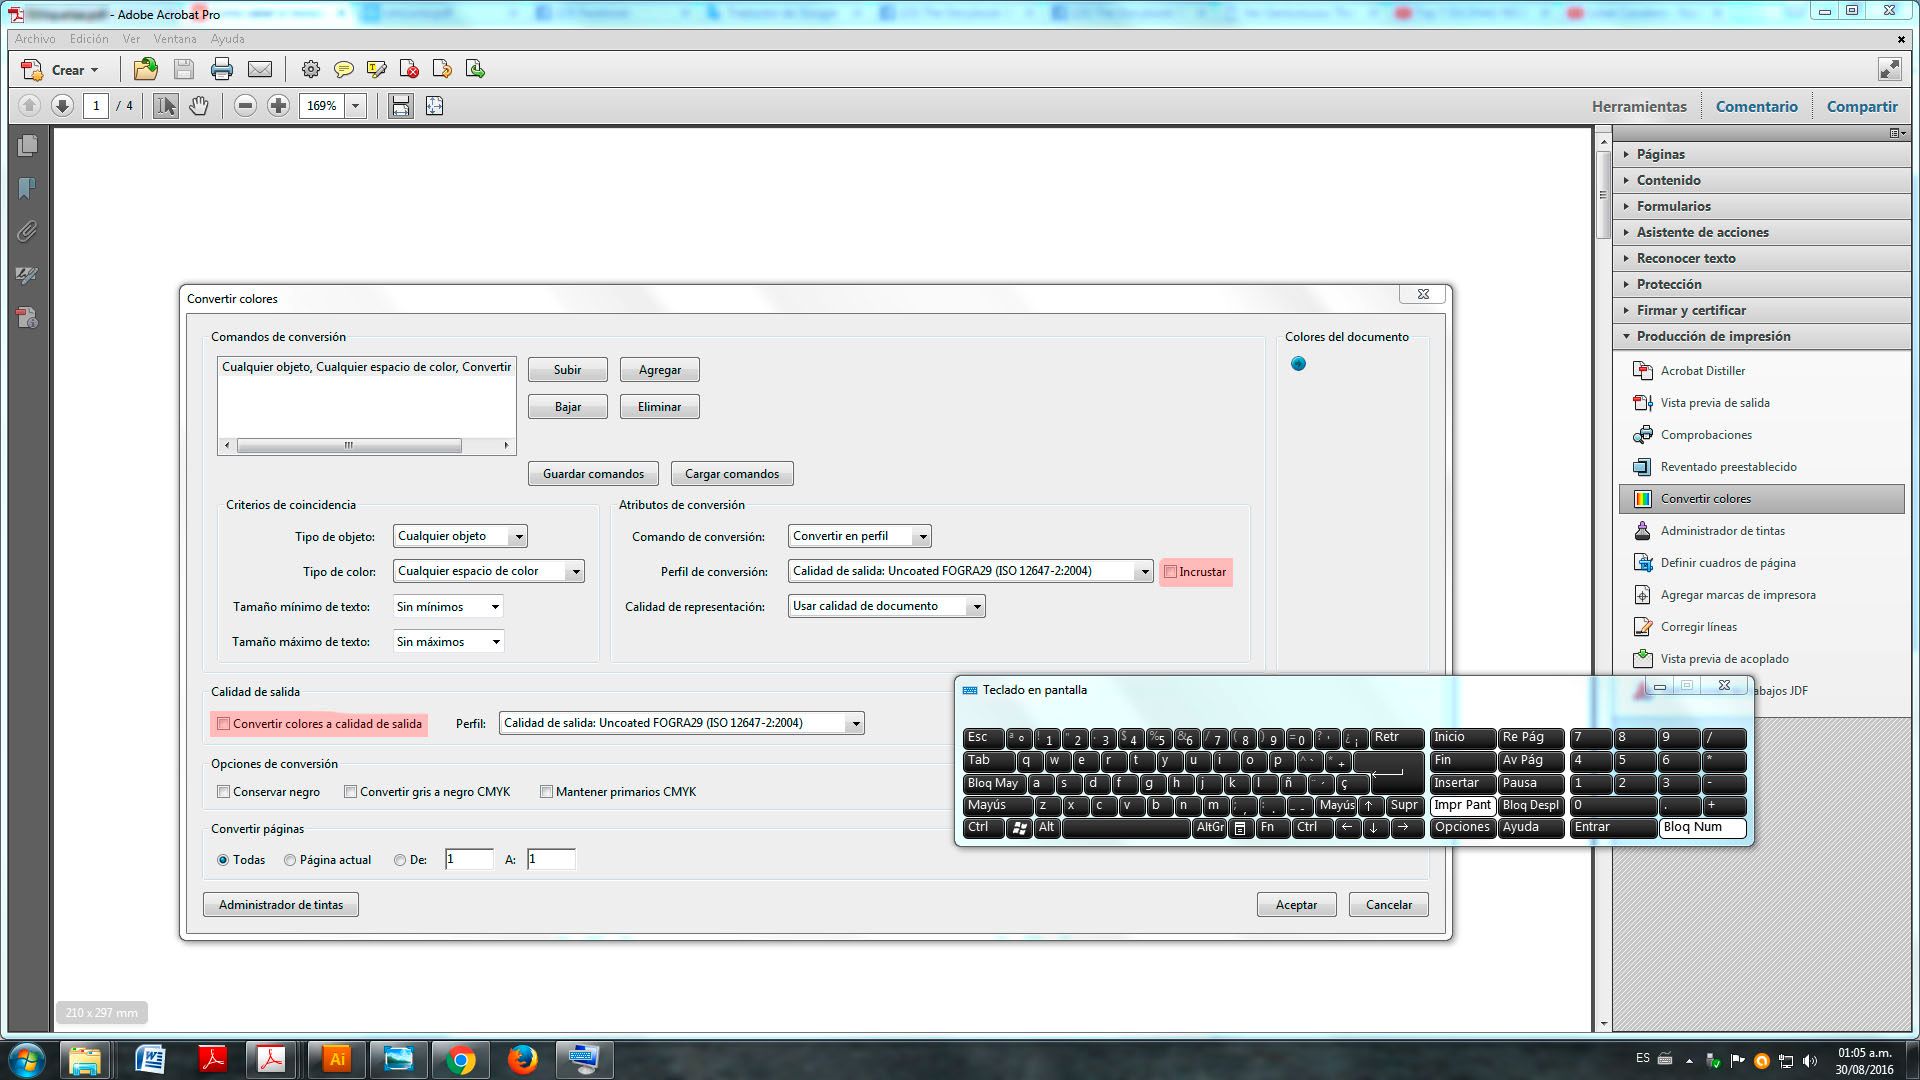This screenshot has width=1920, height=1080.
Task: Switch to the Comentario tab
Action: tap(1756, 107)
